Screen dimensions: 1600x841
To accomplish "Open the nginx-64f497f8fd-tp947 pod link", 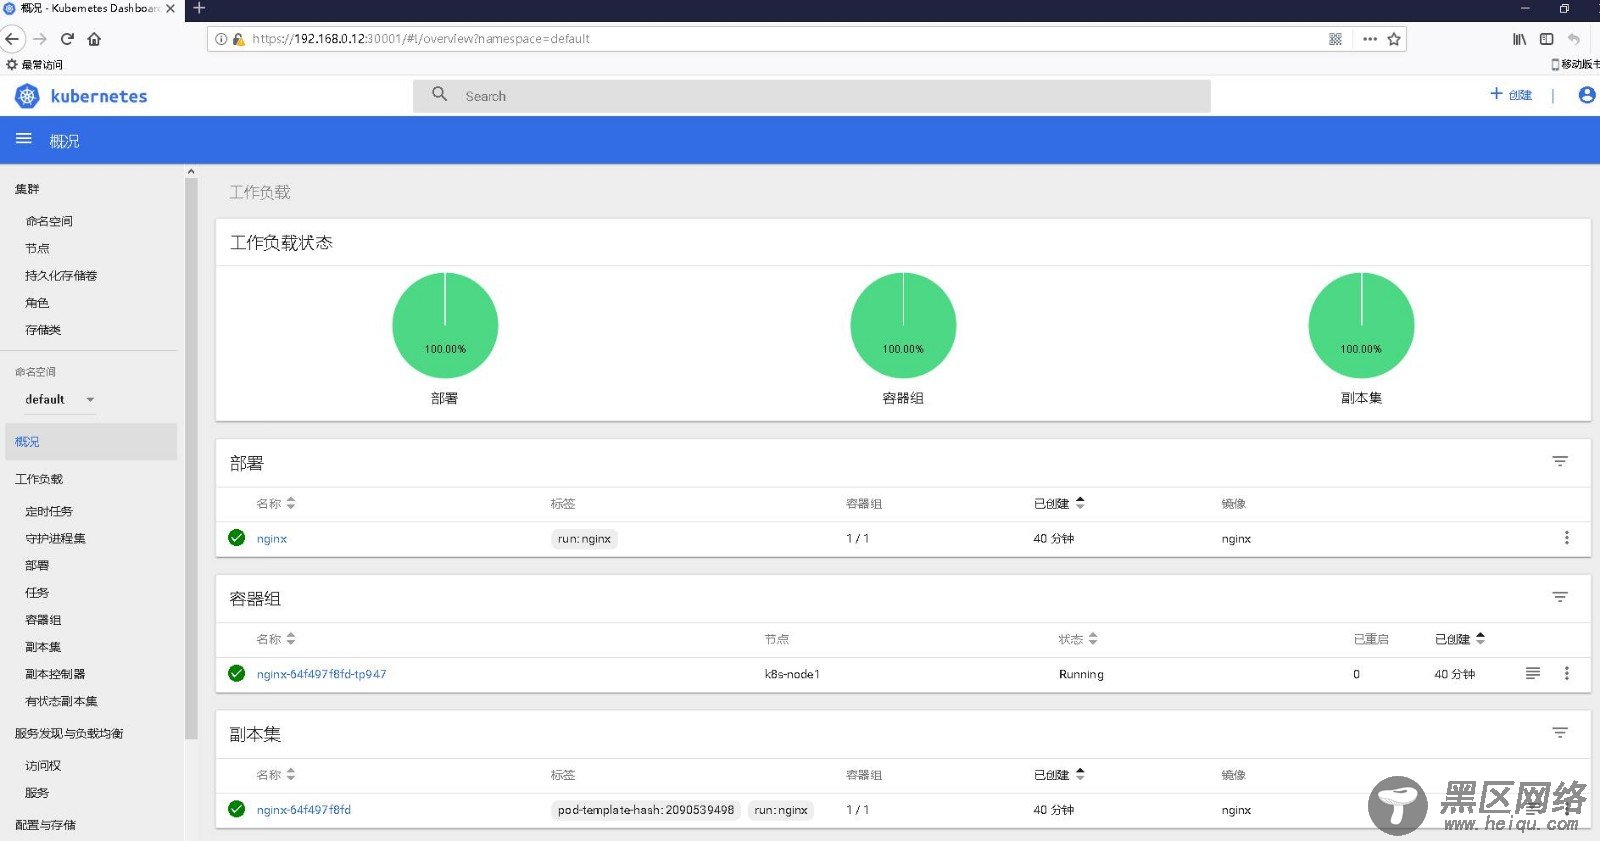I will click(x=321, y=674).
